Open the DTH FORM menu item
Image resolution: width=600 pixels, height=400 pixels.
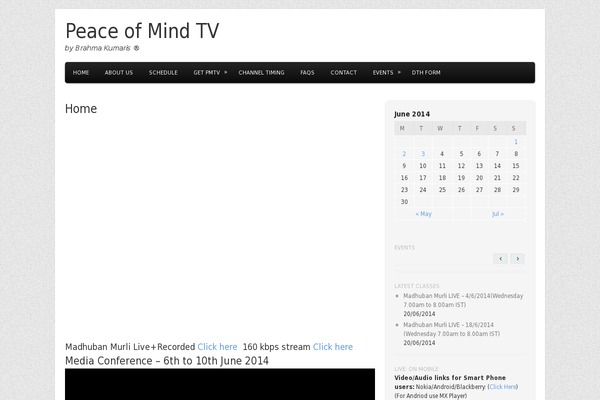click(426, 72)
